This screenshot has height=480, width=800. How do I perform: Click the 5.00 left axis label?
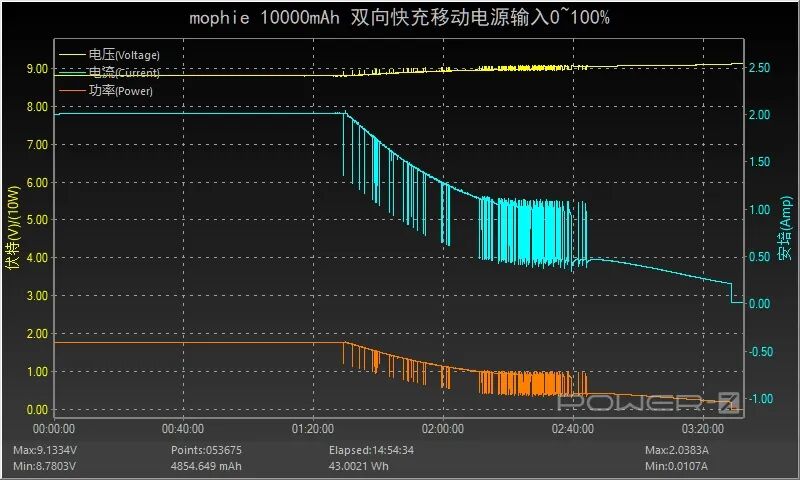(37, 220)
